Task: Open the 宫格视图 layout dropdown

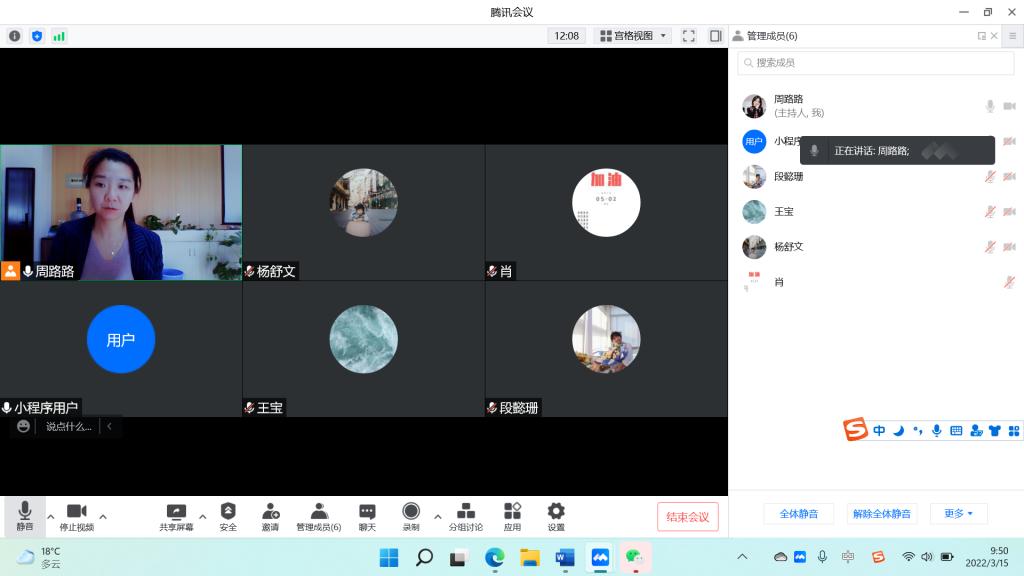Action: click(633, 36)
